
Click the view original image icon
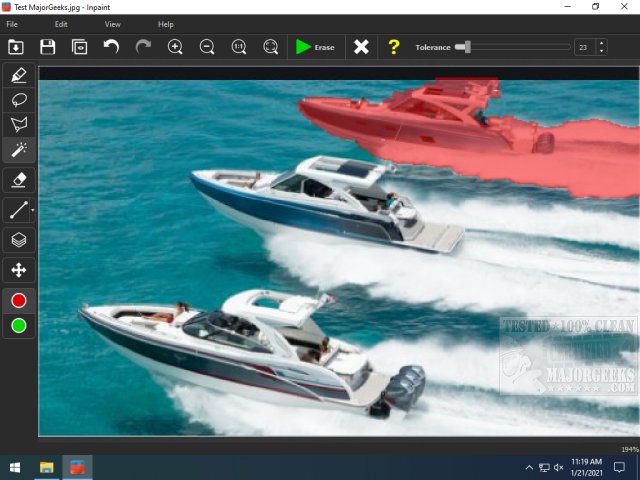coord(79,47)
